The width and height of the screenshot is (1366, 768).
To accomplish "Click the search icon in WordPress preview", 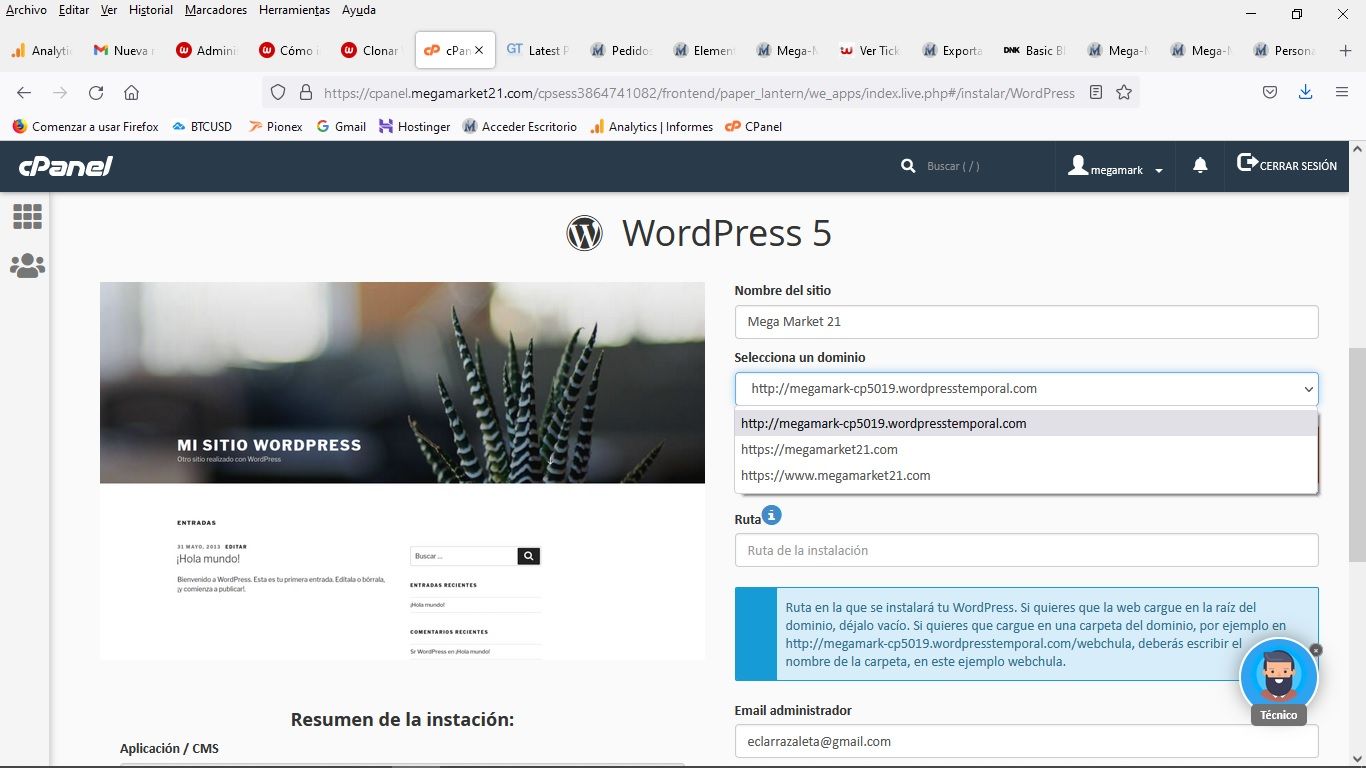I will point(529,556).
